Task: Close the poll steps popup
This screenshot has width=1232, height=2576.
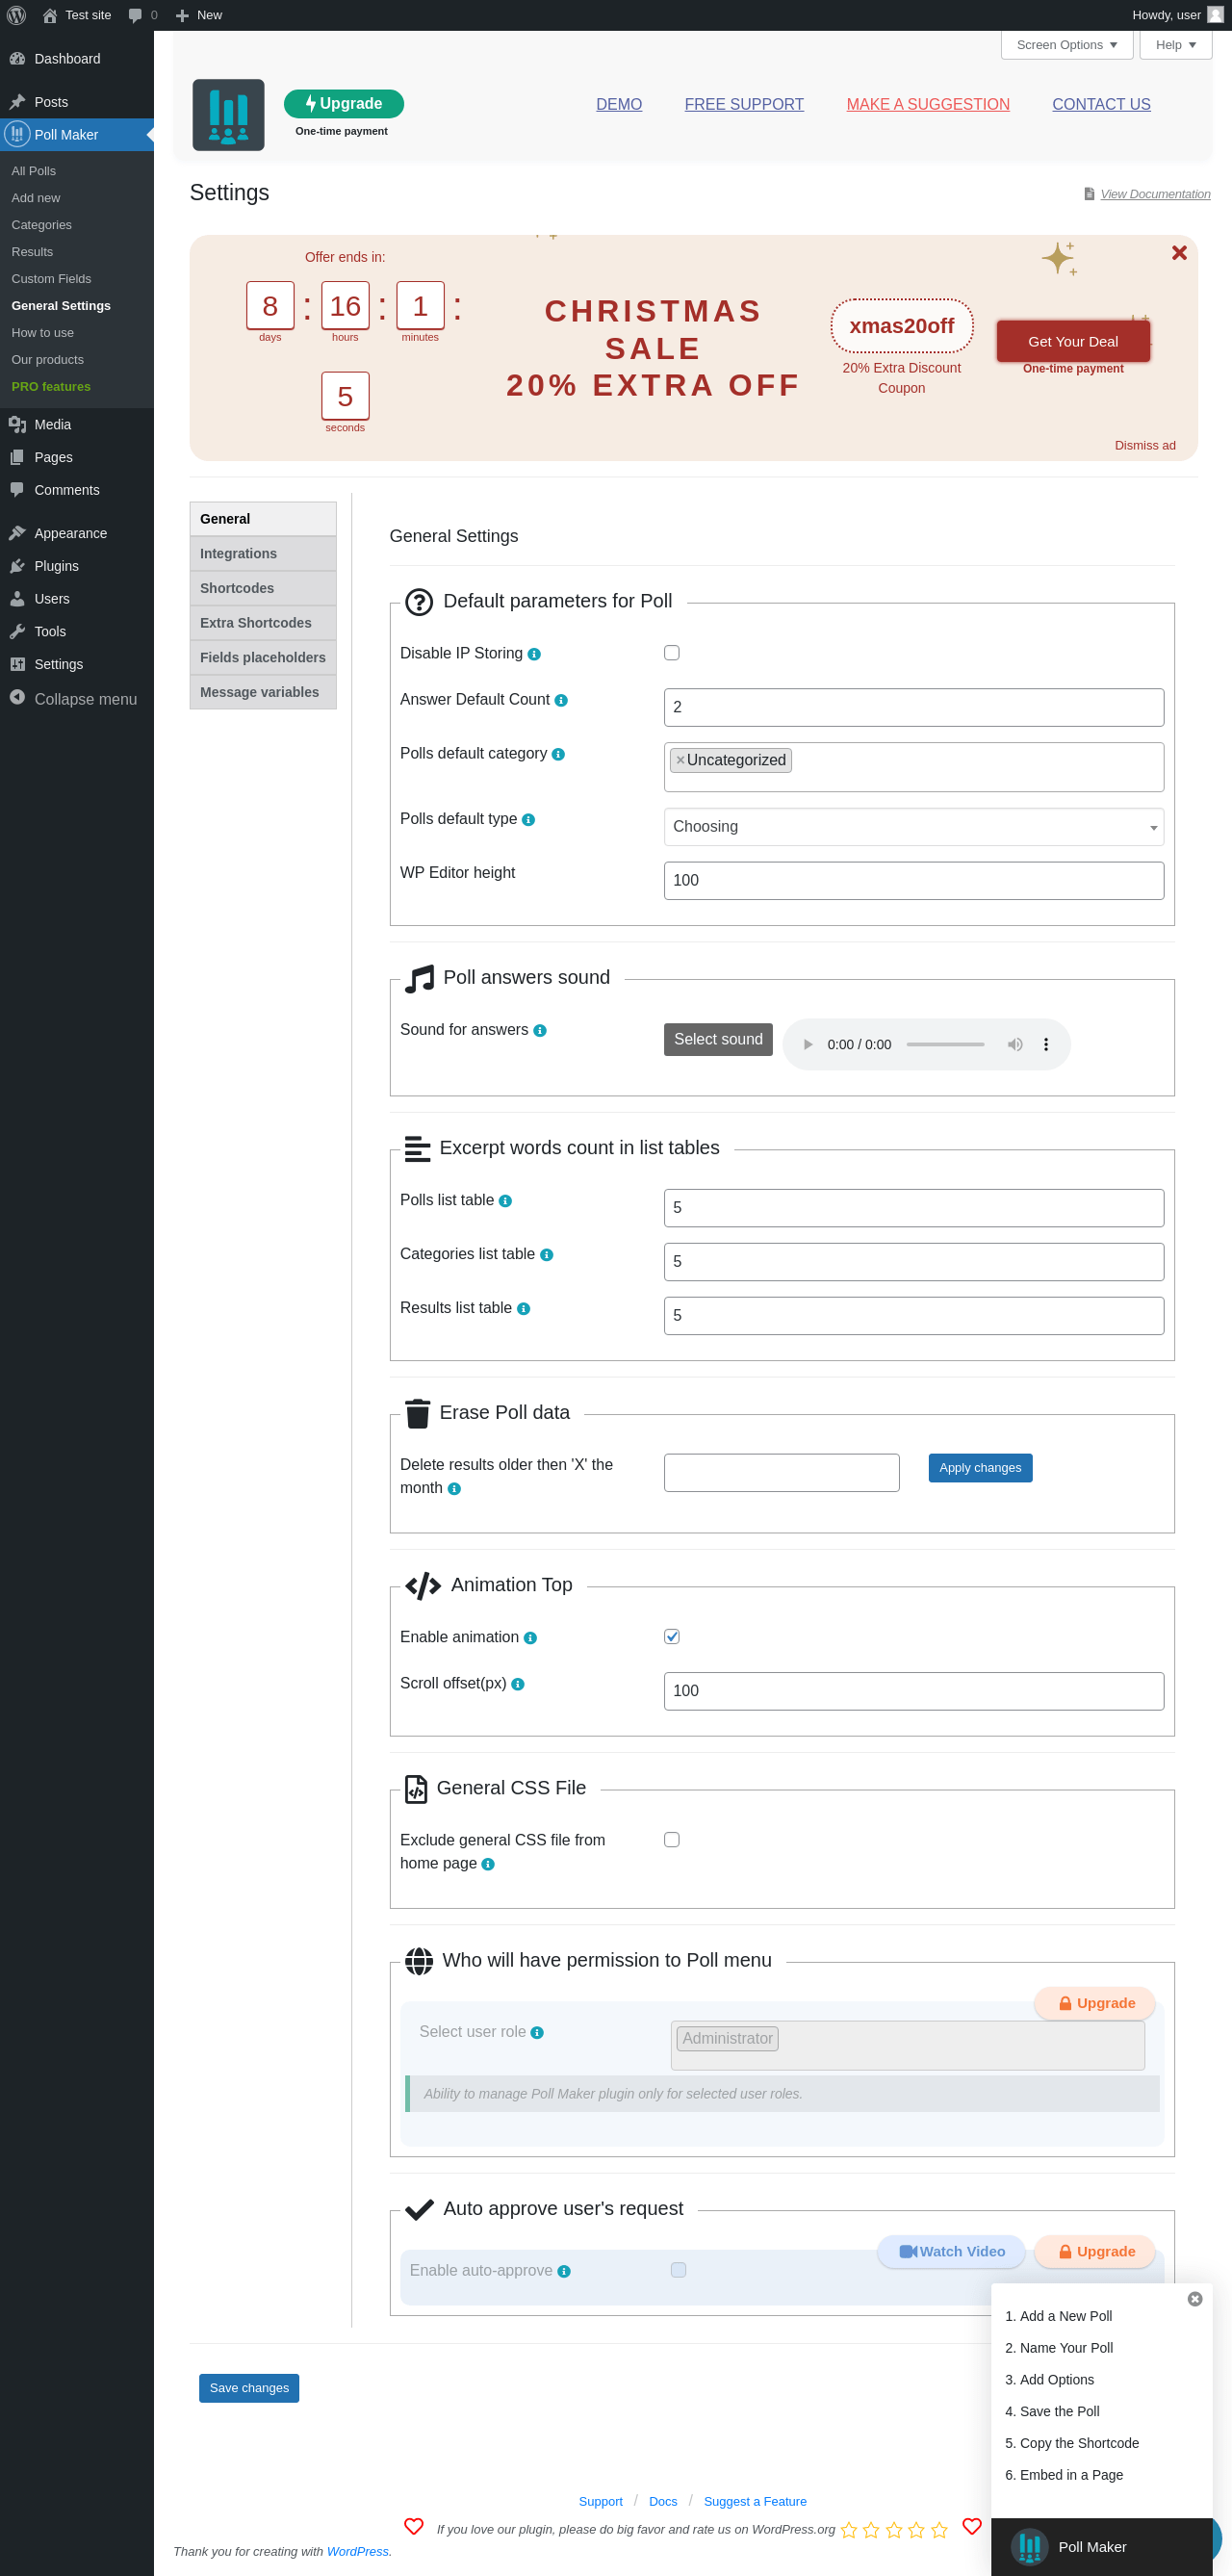Action: (x=1194, y=2299)
